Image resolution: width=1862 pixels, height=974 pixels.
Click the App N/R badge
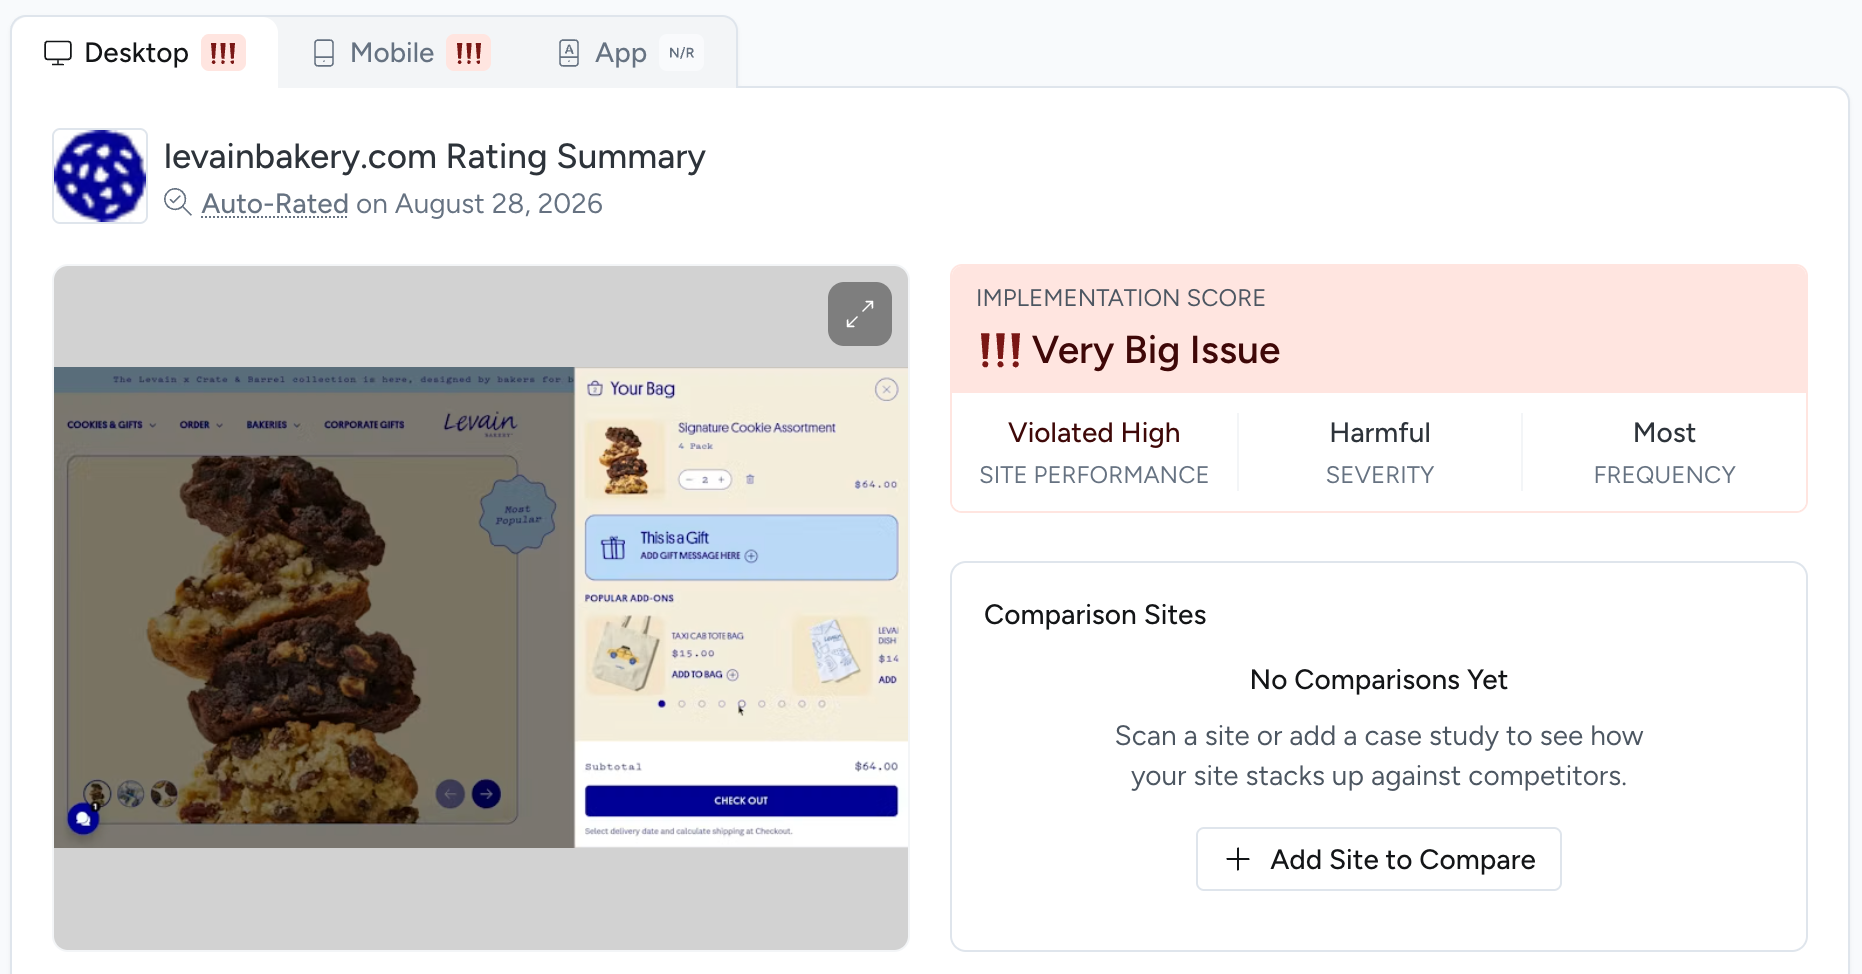tap(682, 53)
